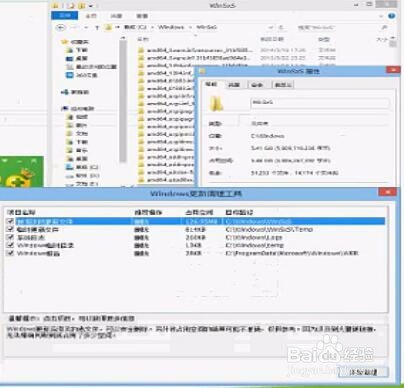
Task: Click 占用空间 column header in cleanup tool
Action: pyautogui.click(x=199, y=212)
